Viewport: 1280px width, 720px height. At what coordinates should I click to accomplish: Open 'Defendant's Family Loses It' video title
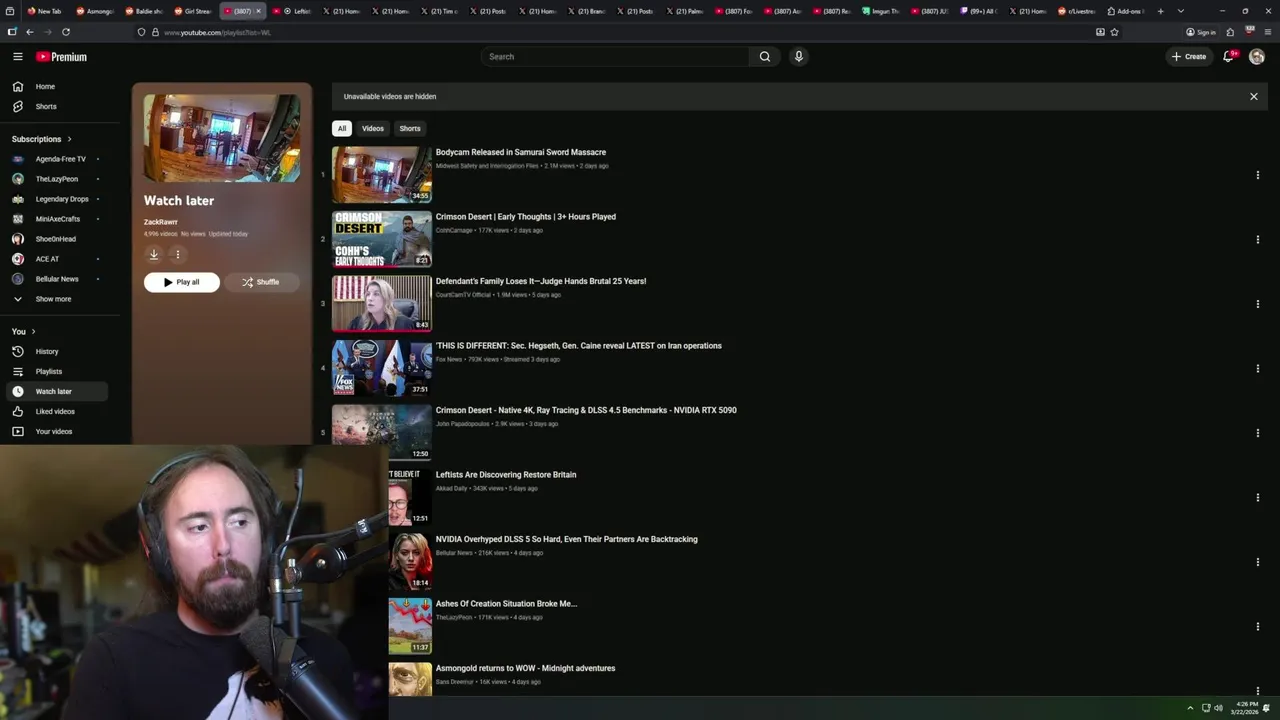click(x=541, y=282)
